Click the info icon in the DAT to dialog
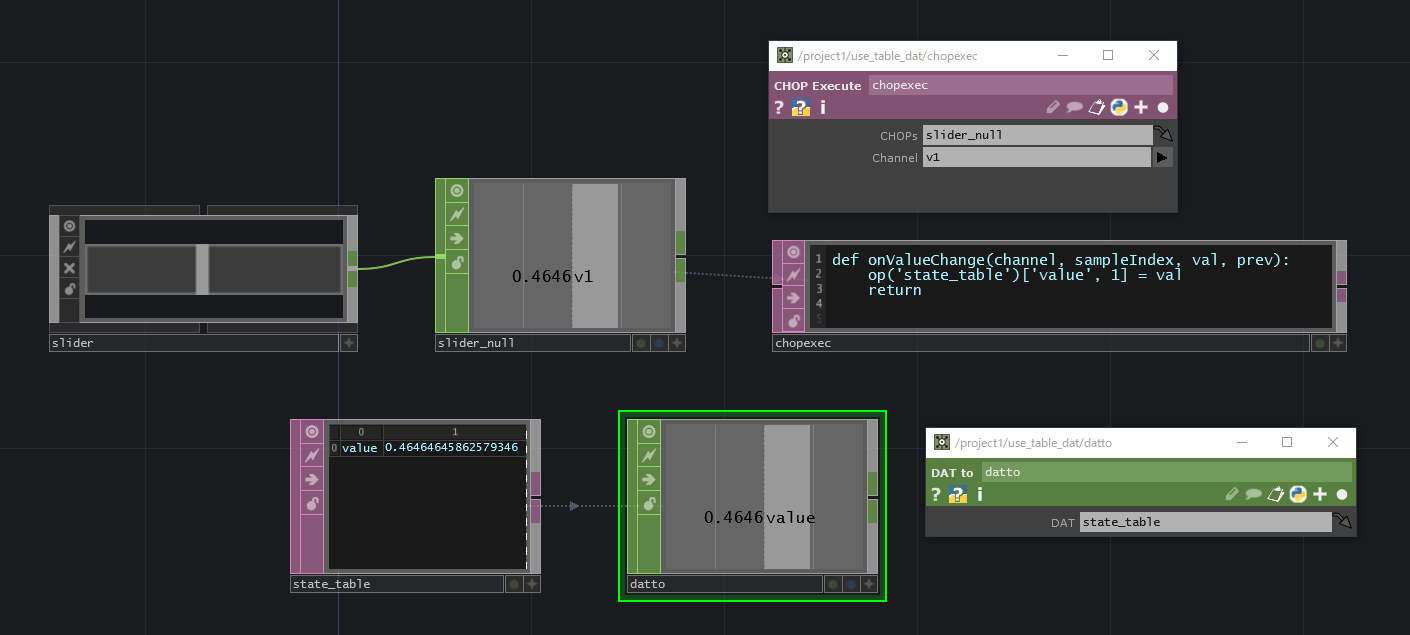 click(979, 493)
